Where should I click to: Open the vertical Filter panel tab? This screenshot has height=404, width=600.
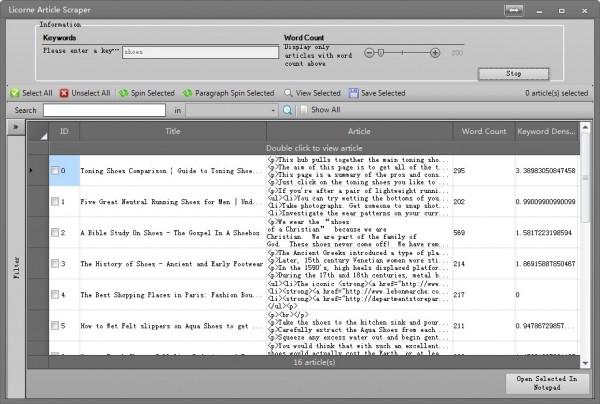click(x=16, y=267)
